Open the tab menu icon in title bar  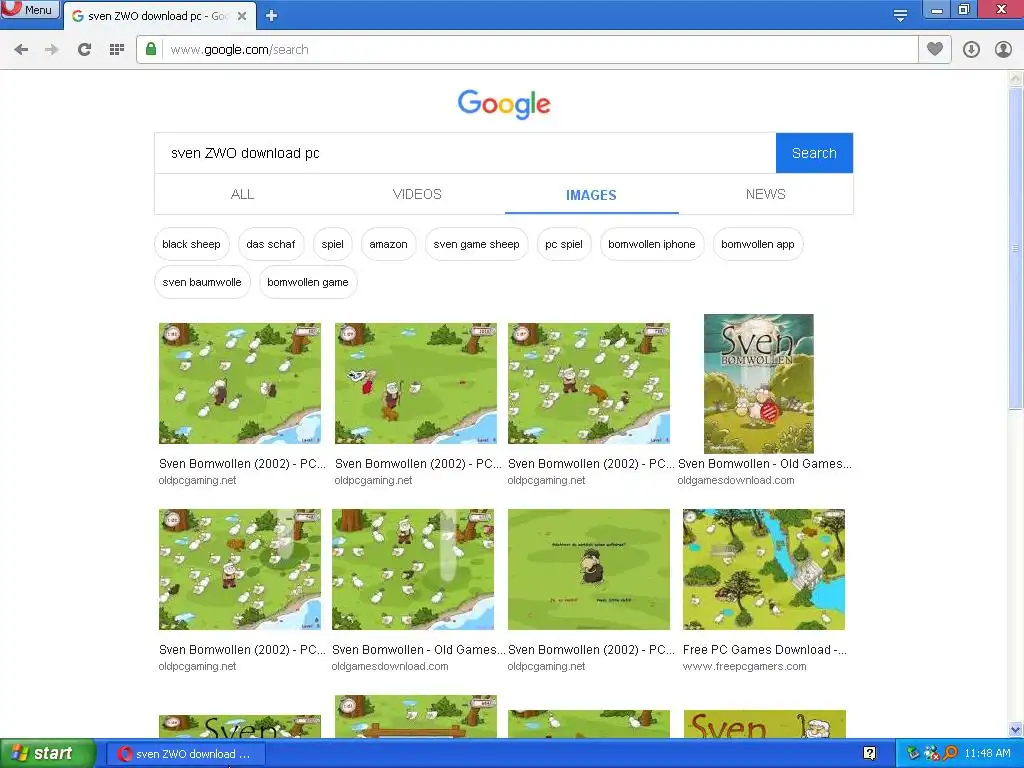coord(901,16)
